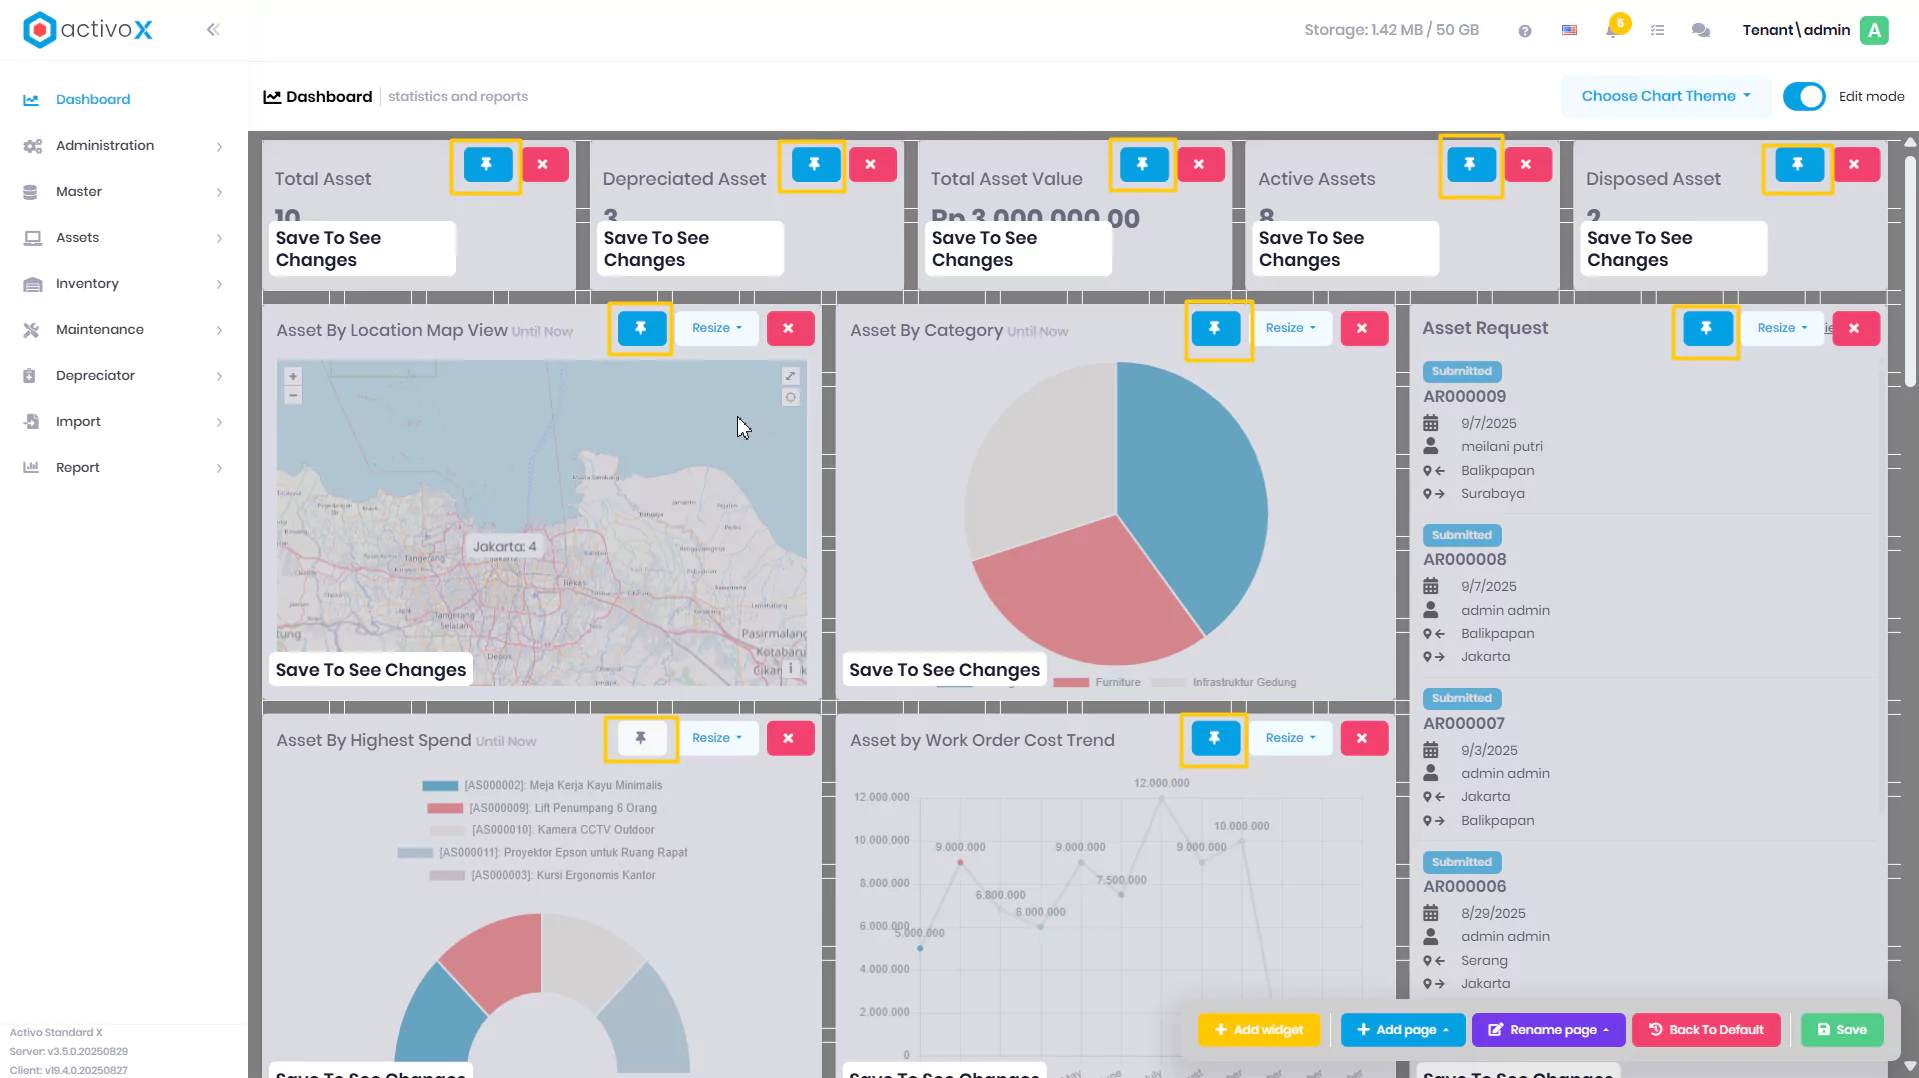The height and width of the screenshot is (1078, 1919).
Task: Expand the Master menu
Action: tap(124, 192)
